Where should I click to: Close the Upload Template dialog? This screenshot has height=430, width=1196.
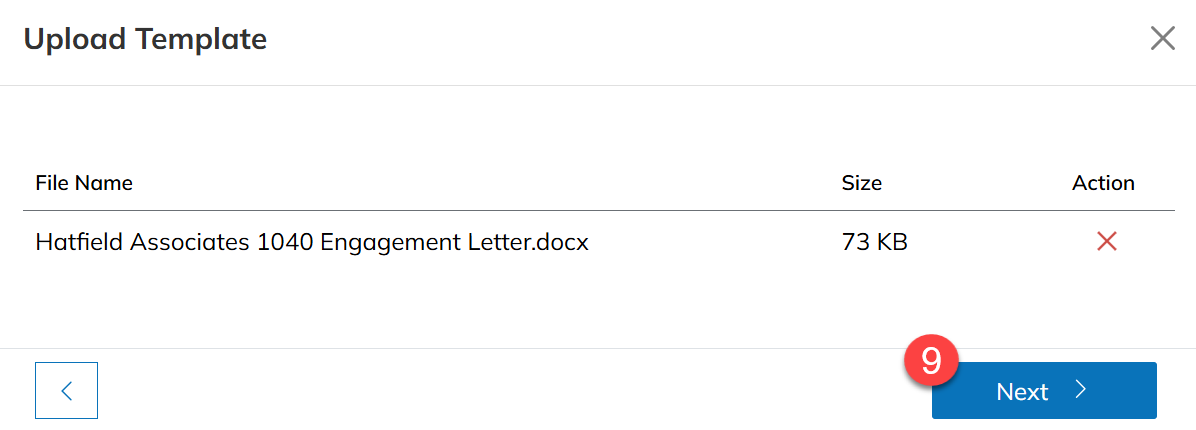(x=1162, y=38)
